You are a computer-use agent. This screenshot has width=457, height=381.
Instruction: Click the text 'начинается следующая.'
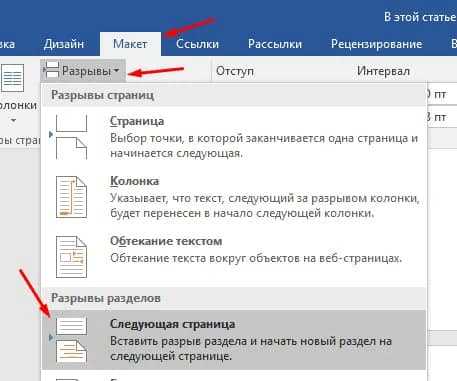pyautogui.click(x=176, y=154)
